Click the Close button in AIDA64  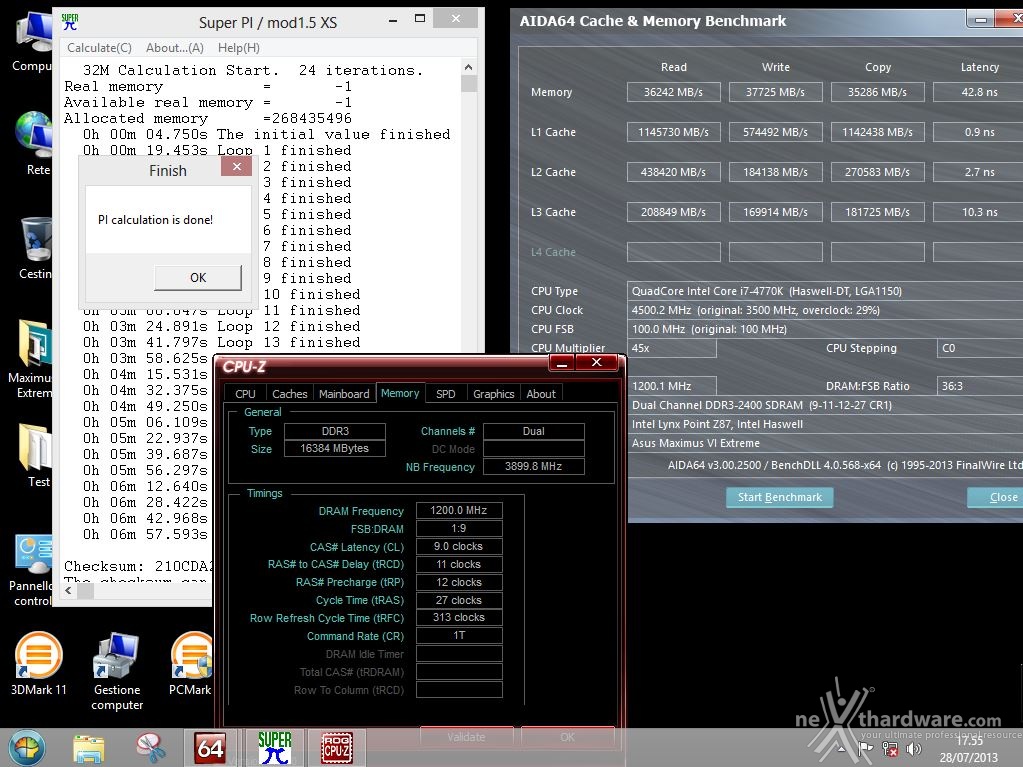tap(998, 497)
